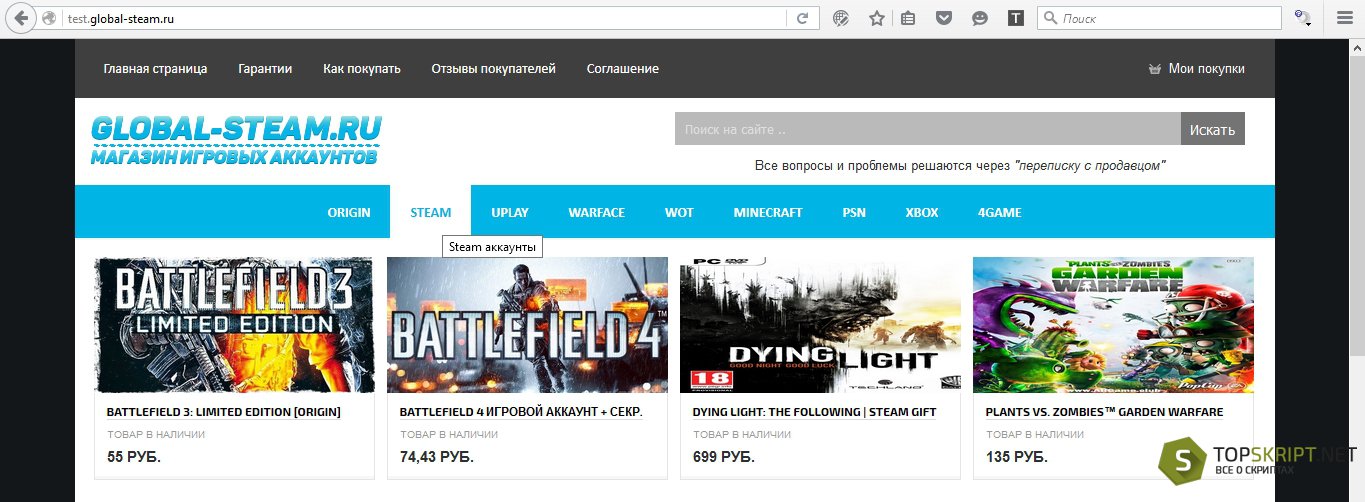
Task: Click the globe edit icon beside reload
Action: click(x=841, y=18)
